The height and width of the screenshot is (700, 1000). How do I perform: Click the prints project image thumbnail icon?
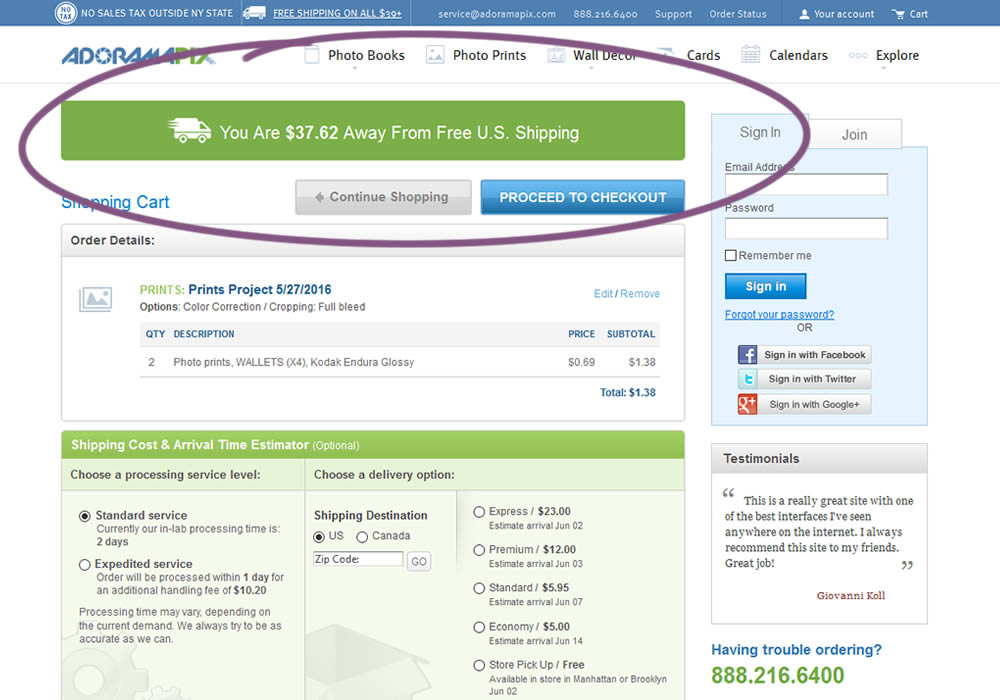click(x=95, y=299)
